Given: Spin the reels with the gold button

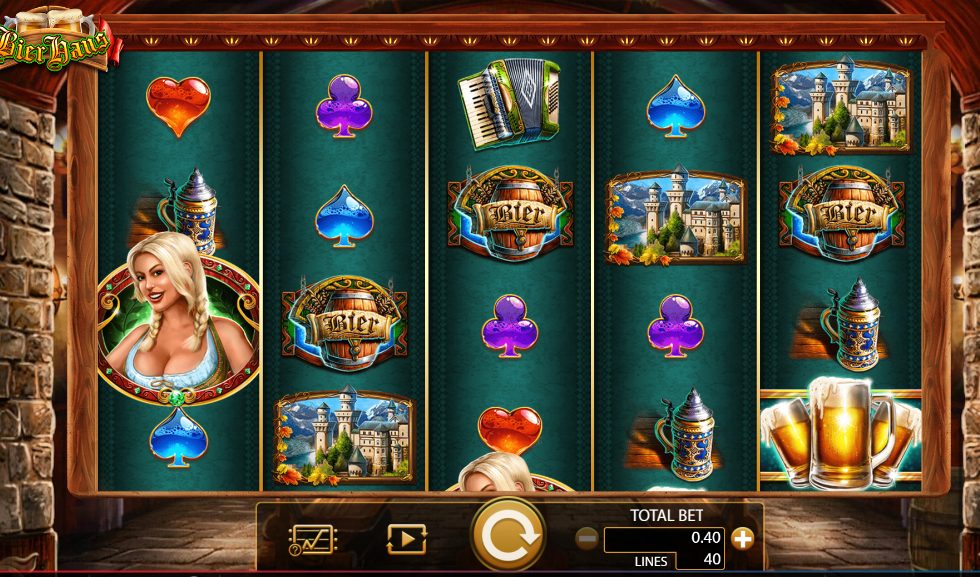Looking at the screenshot, I should tap(508, 536).
